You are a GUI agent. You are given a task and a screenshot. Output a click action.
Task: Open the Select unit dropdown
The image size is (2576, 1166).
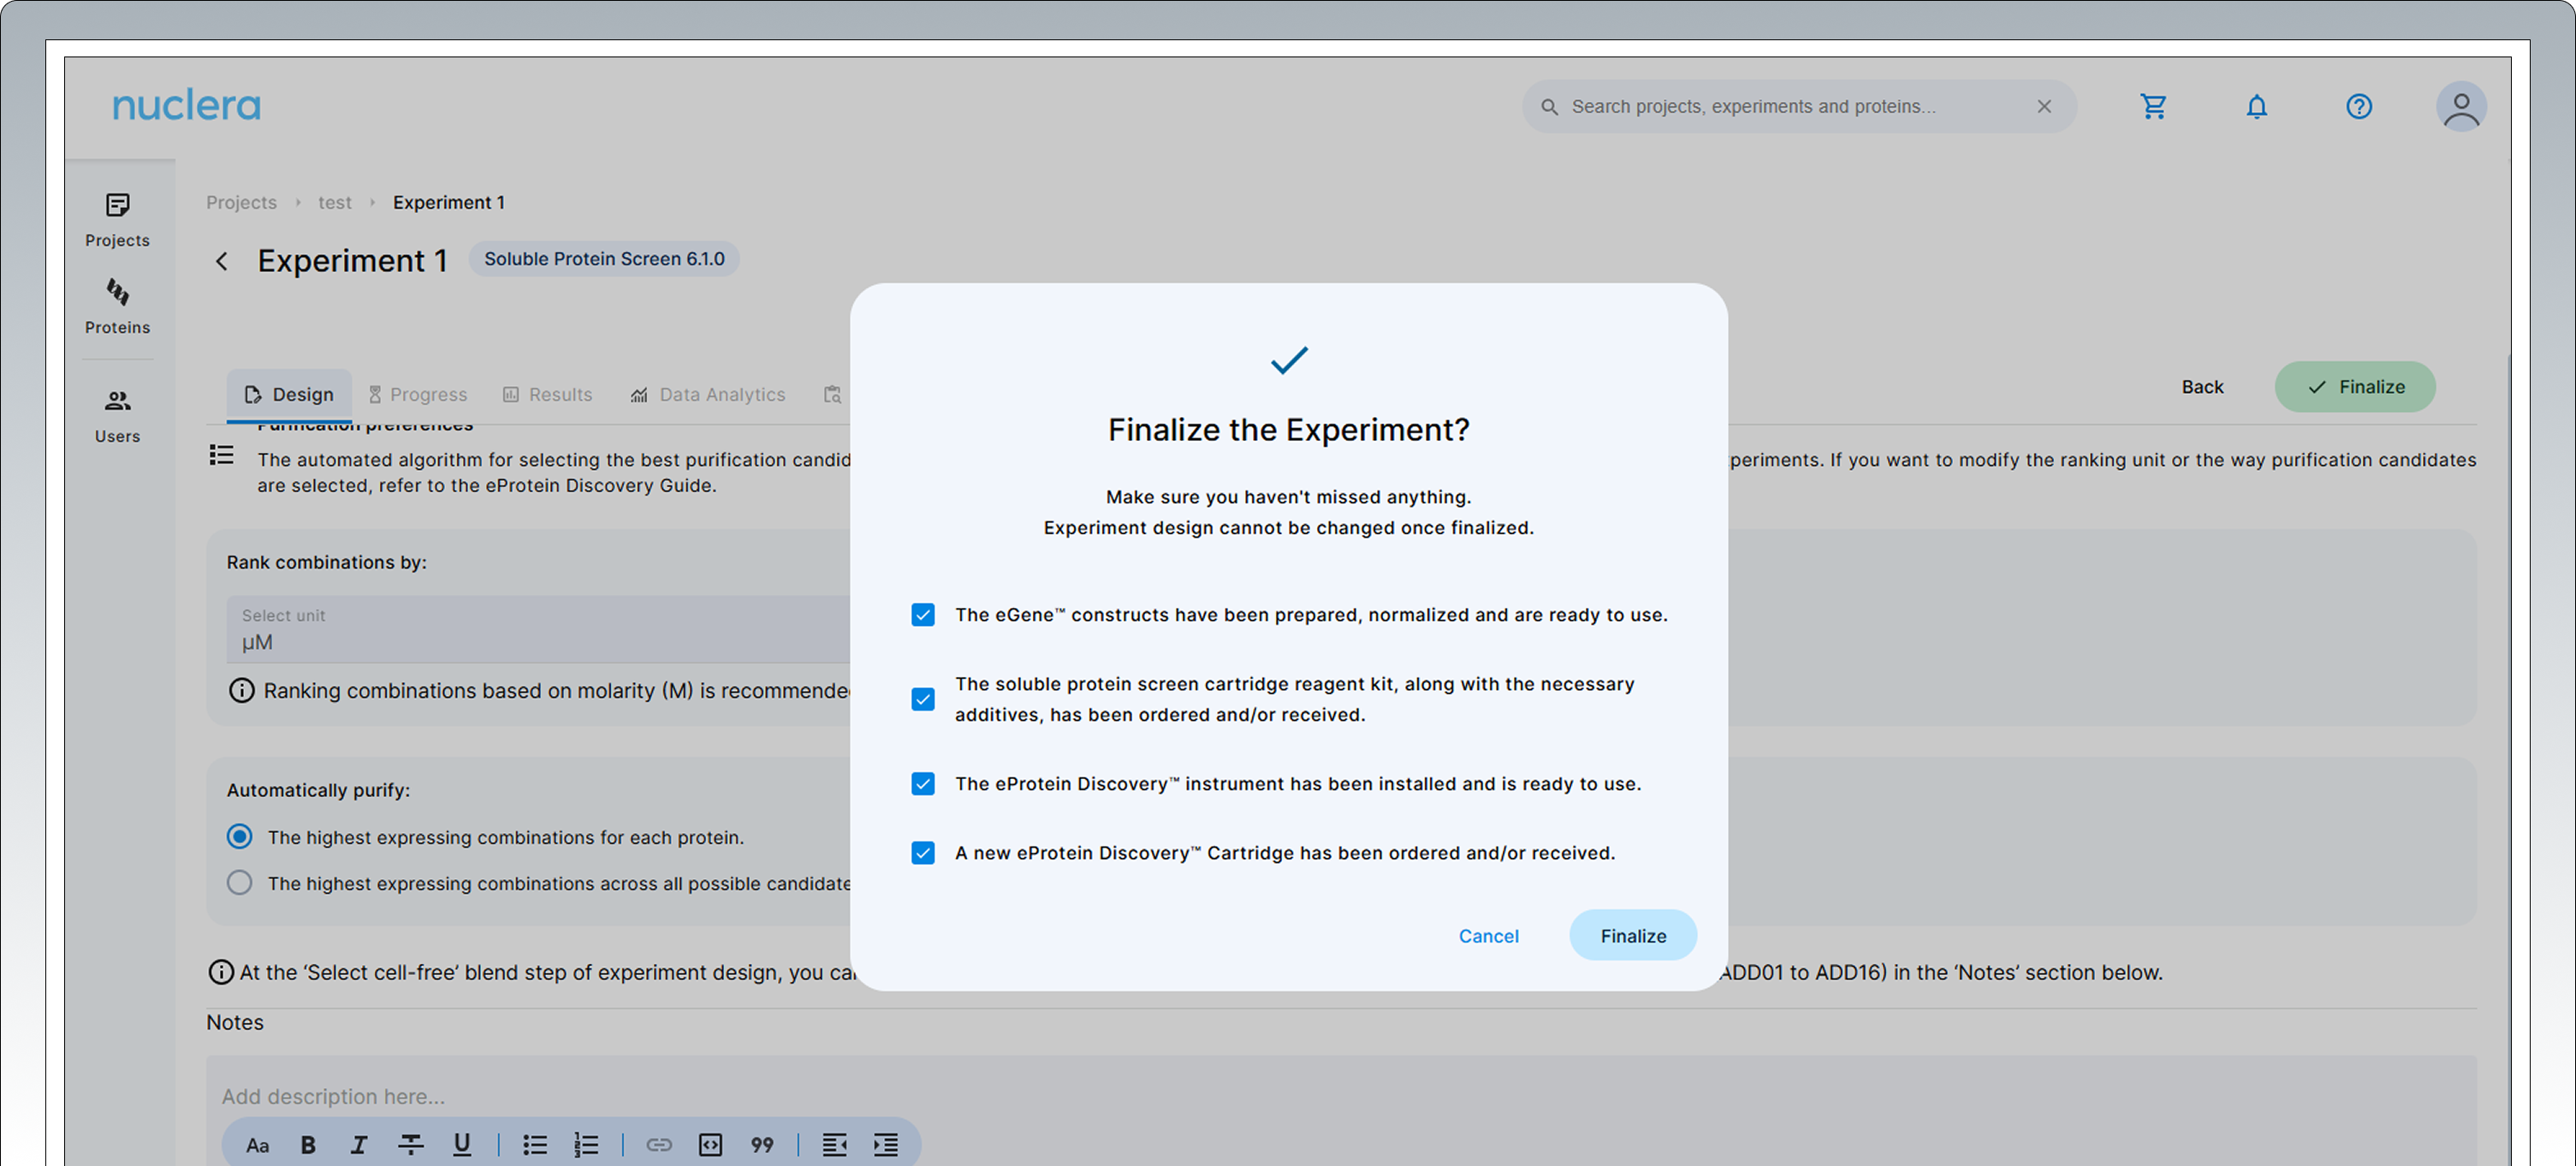(x=540, y=630)
